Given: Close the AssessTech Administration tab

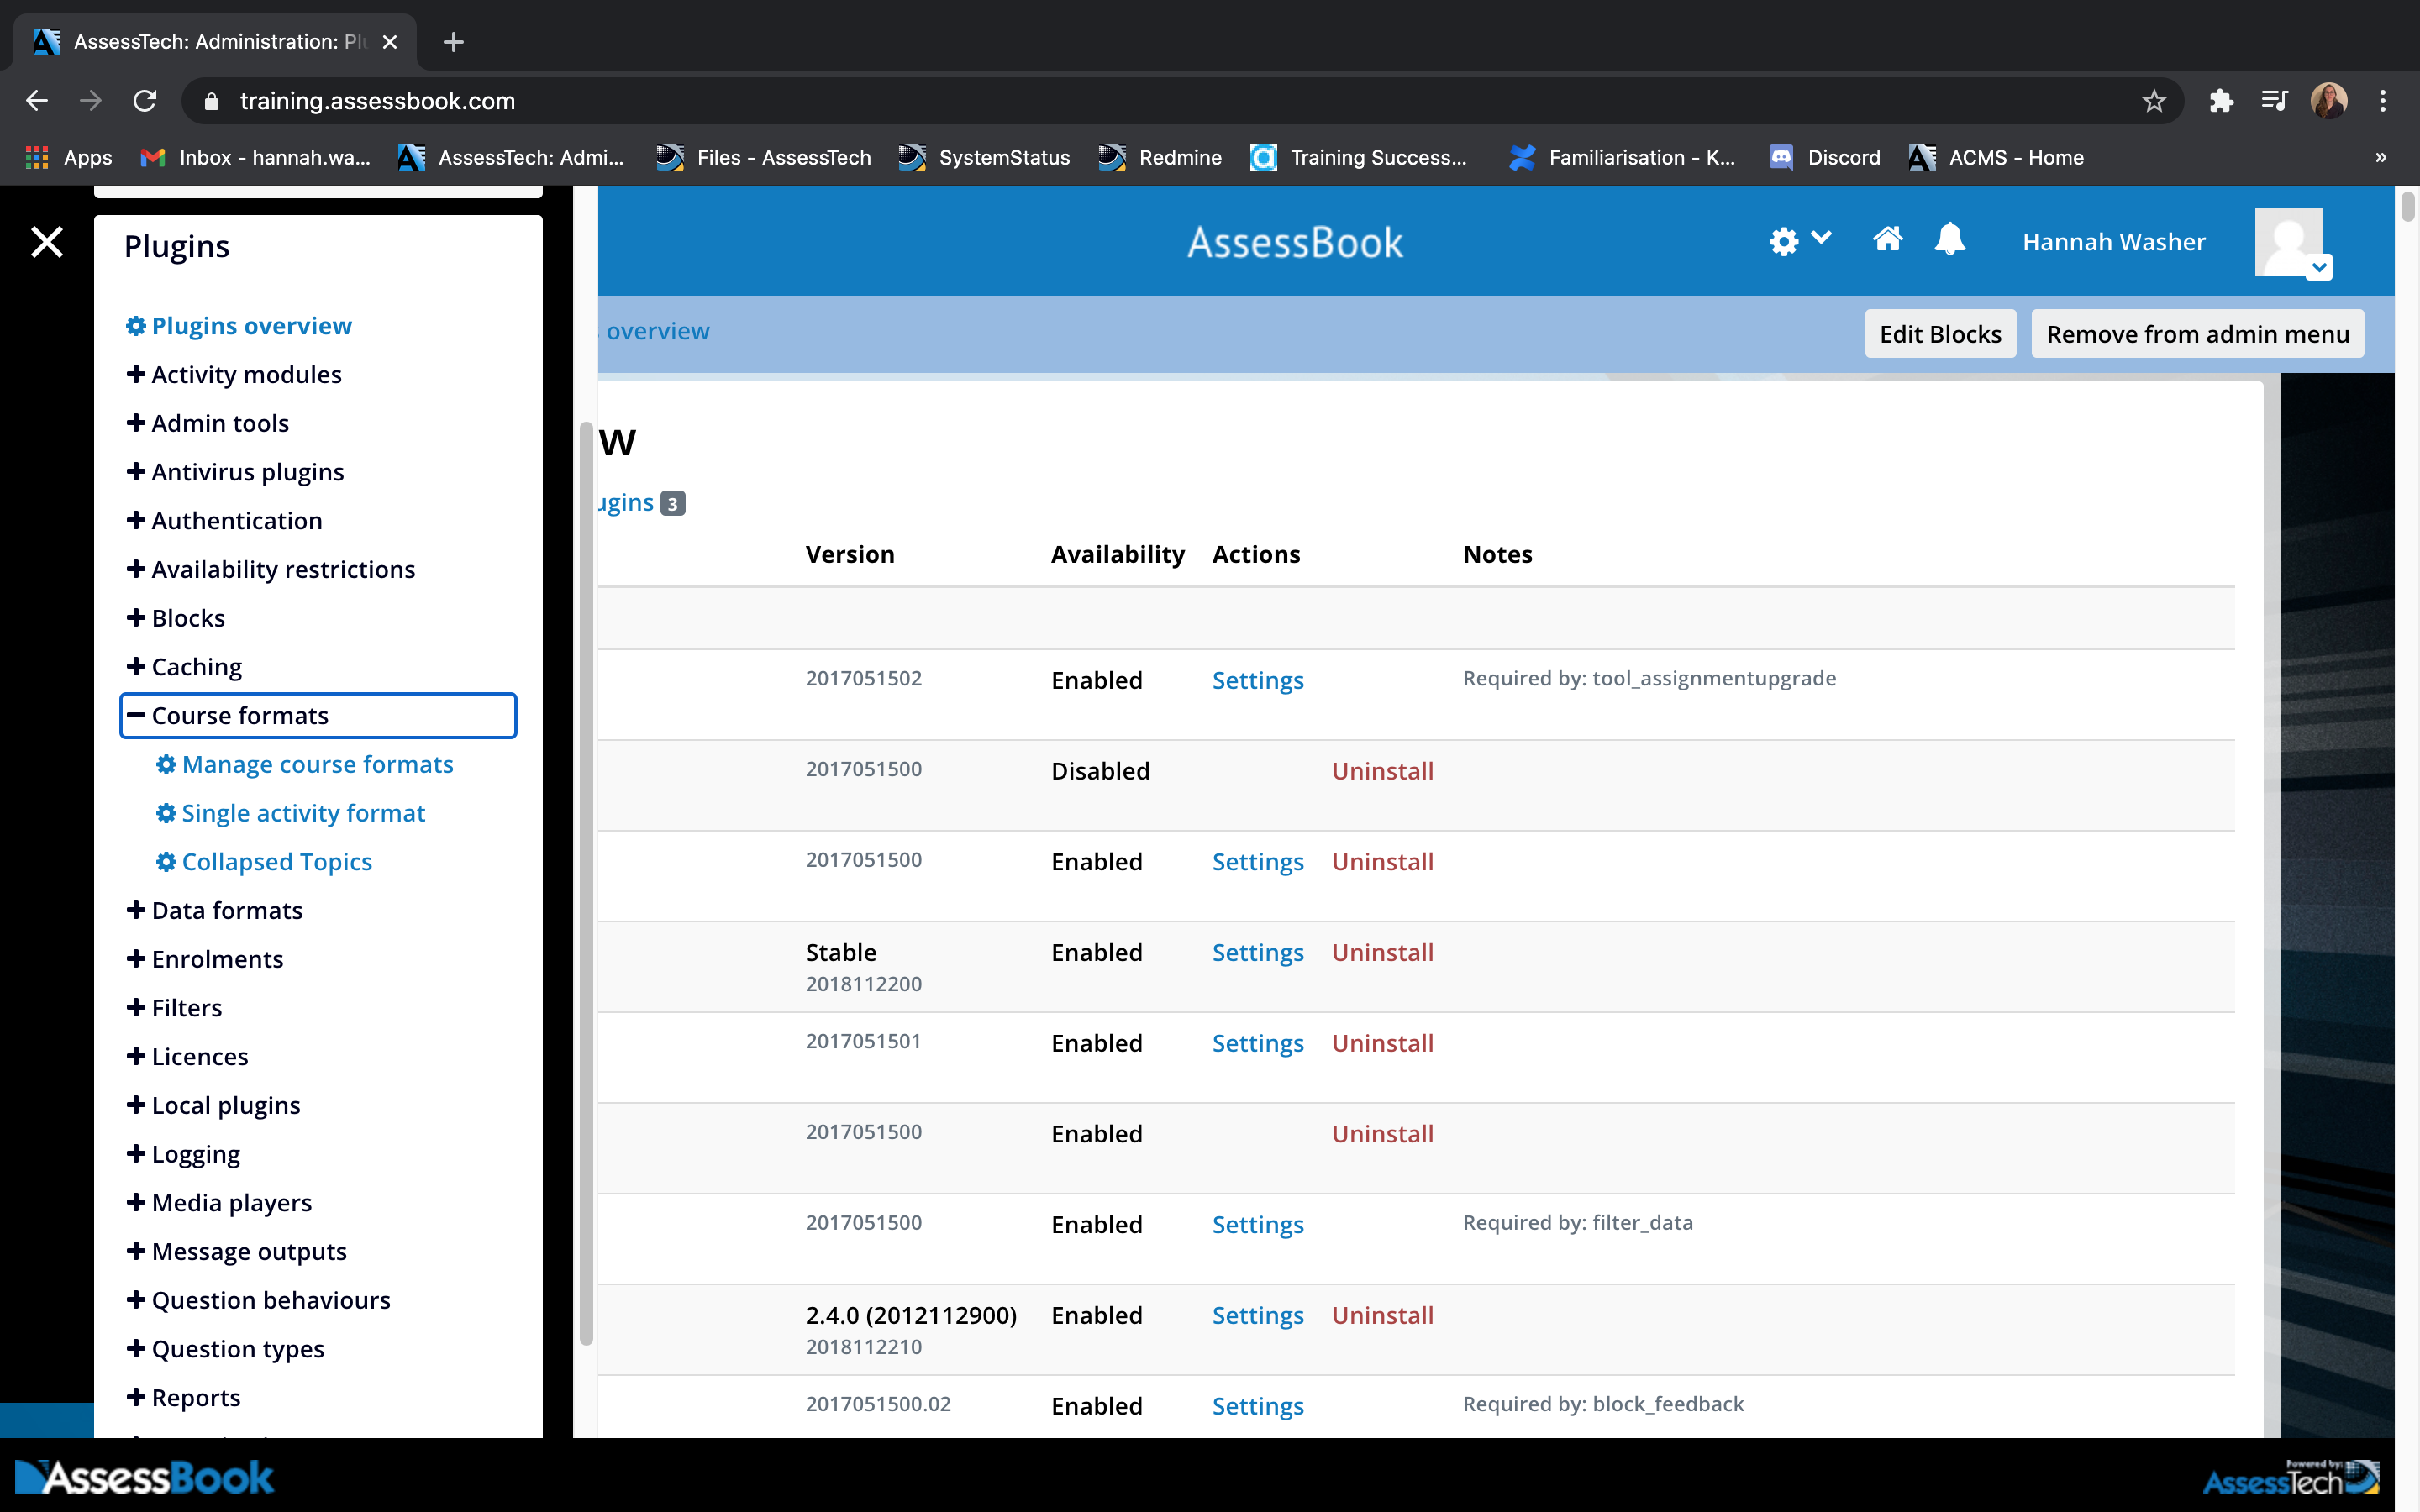Looking at the screenshot, I should [x=390, y=42].
